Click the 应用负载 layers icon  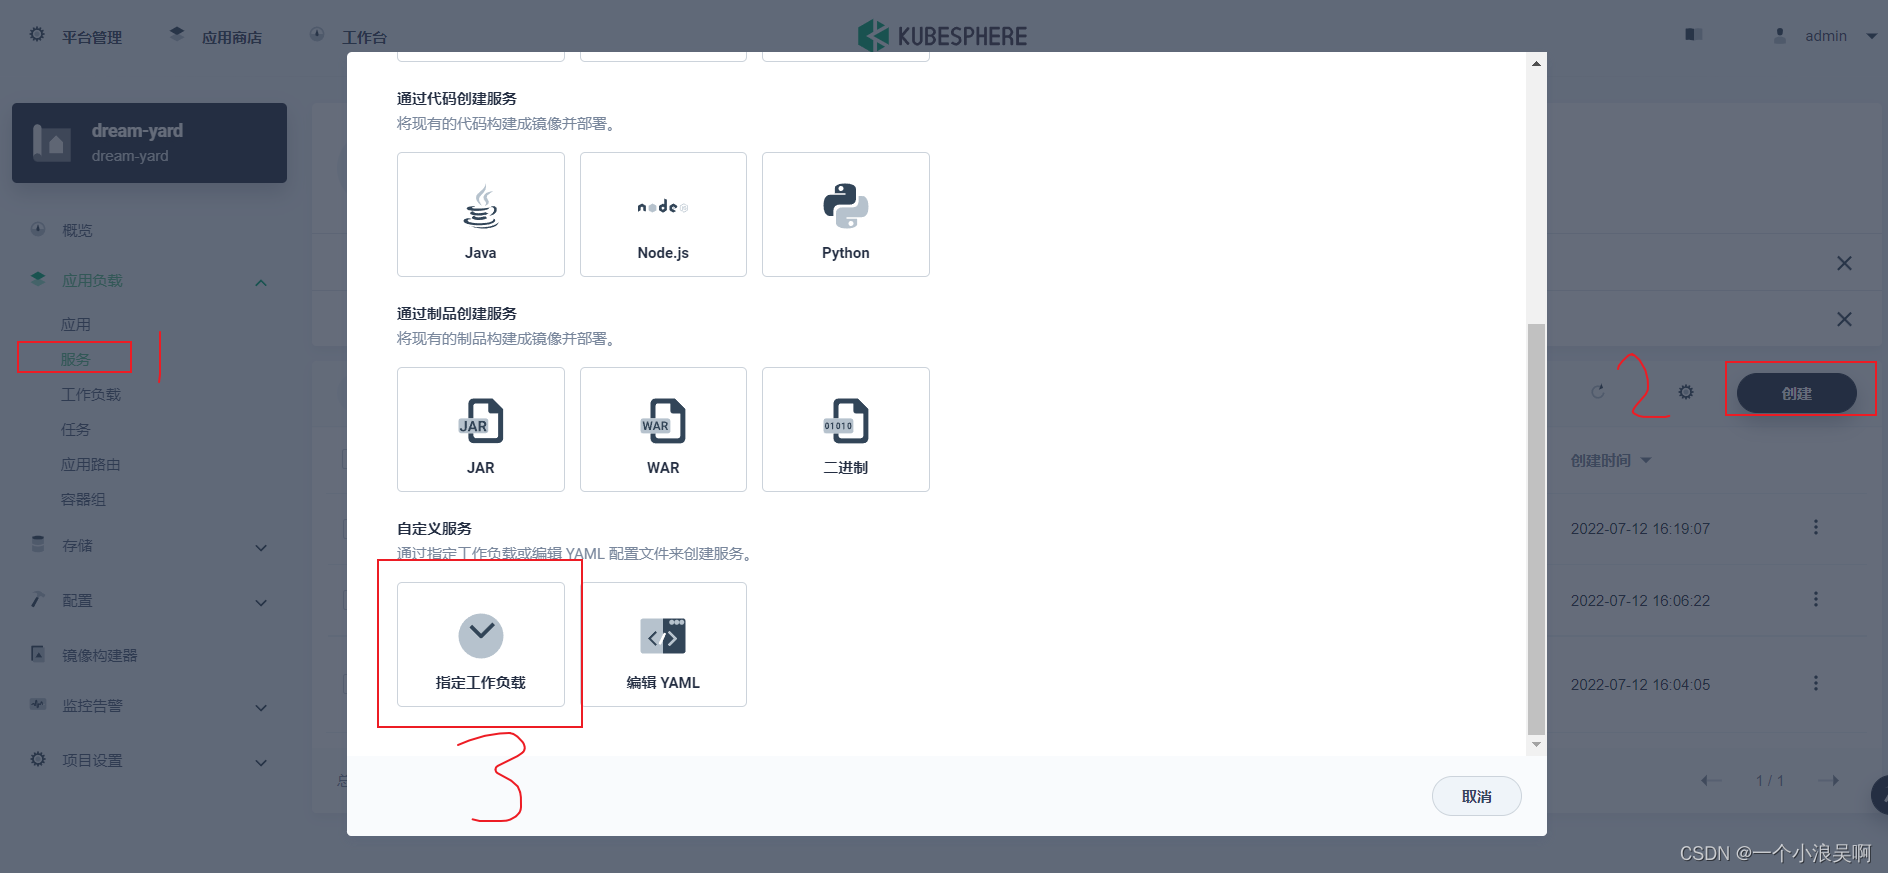pos(38,279)
